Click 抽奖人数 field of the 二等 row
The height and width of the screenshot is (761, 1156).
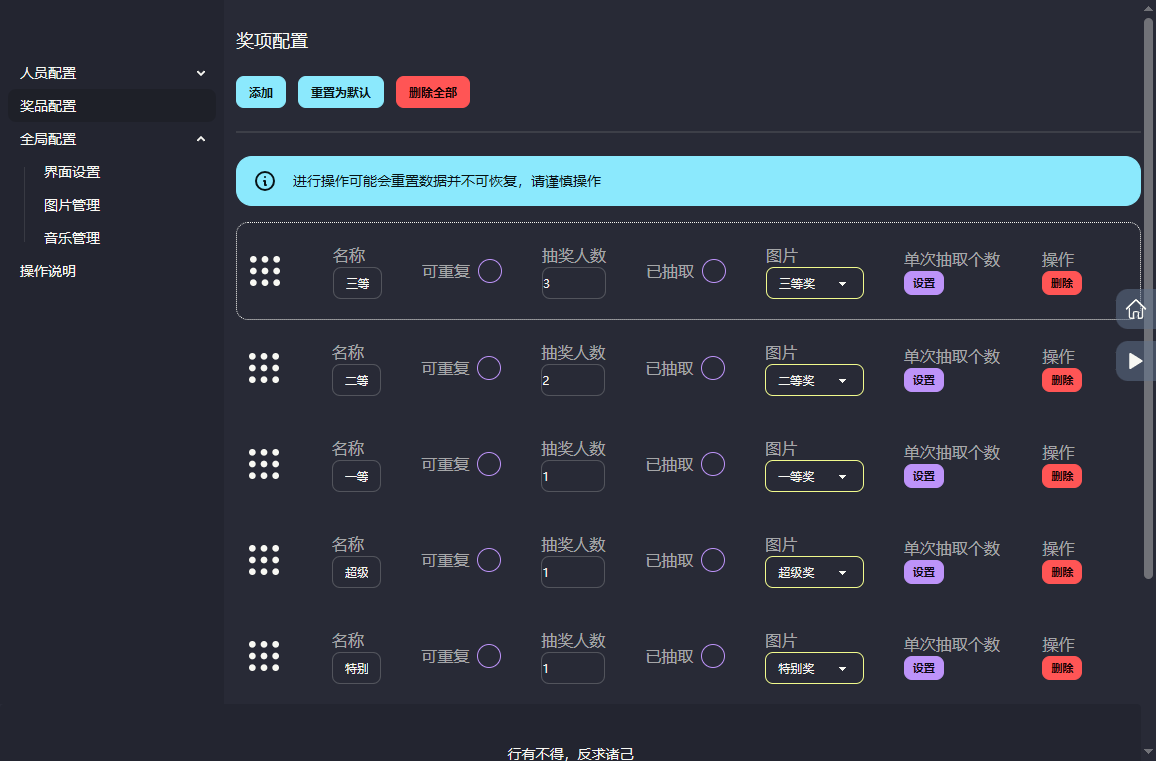[x=573, y=380]
